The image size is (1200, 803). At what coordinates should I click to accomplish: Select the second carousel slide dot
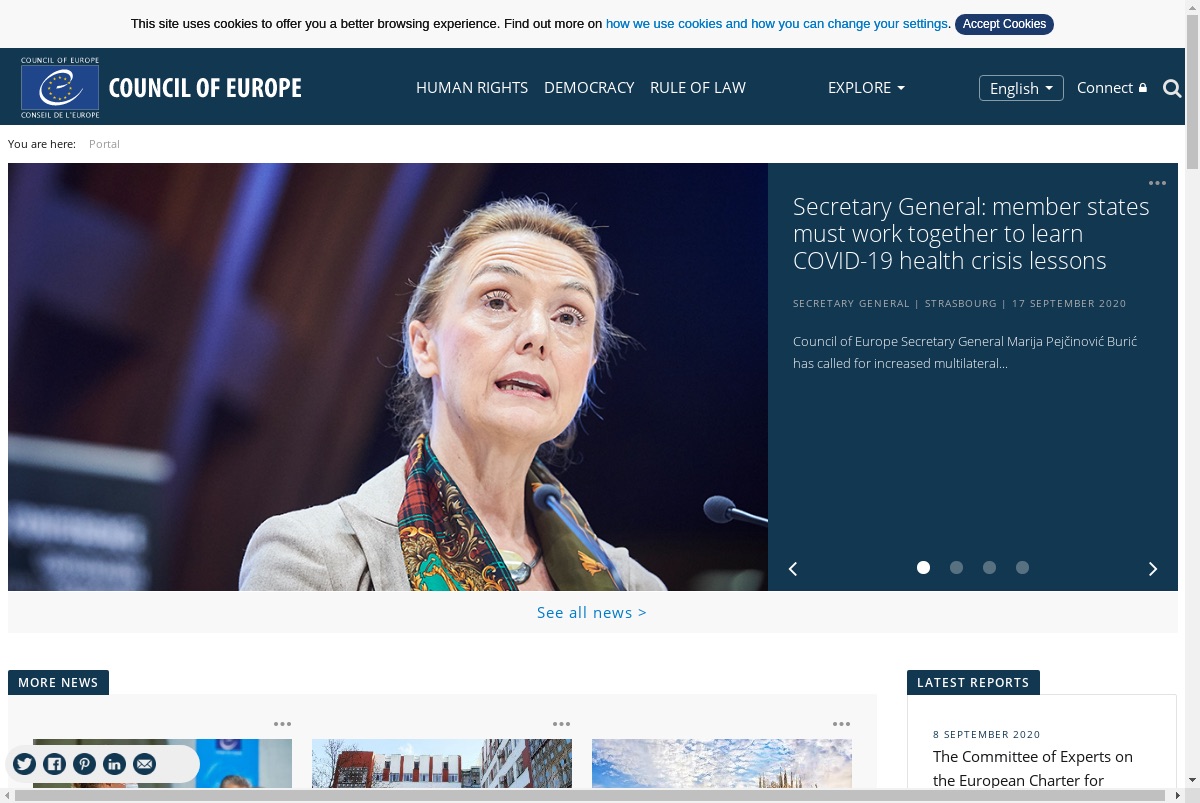[956, 567]
